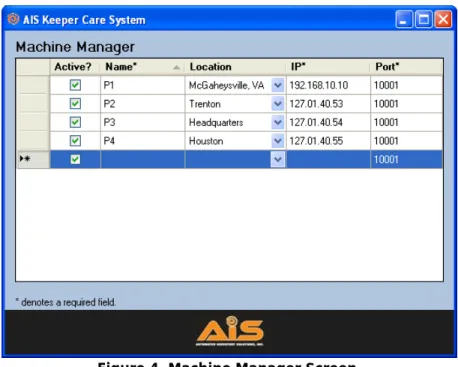Click the Trenton location text
The image size is (458, 367).
point(205,104)
